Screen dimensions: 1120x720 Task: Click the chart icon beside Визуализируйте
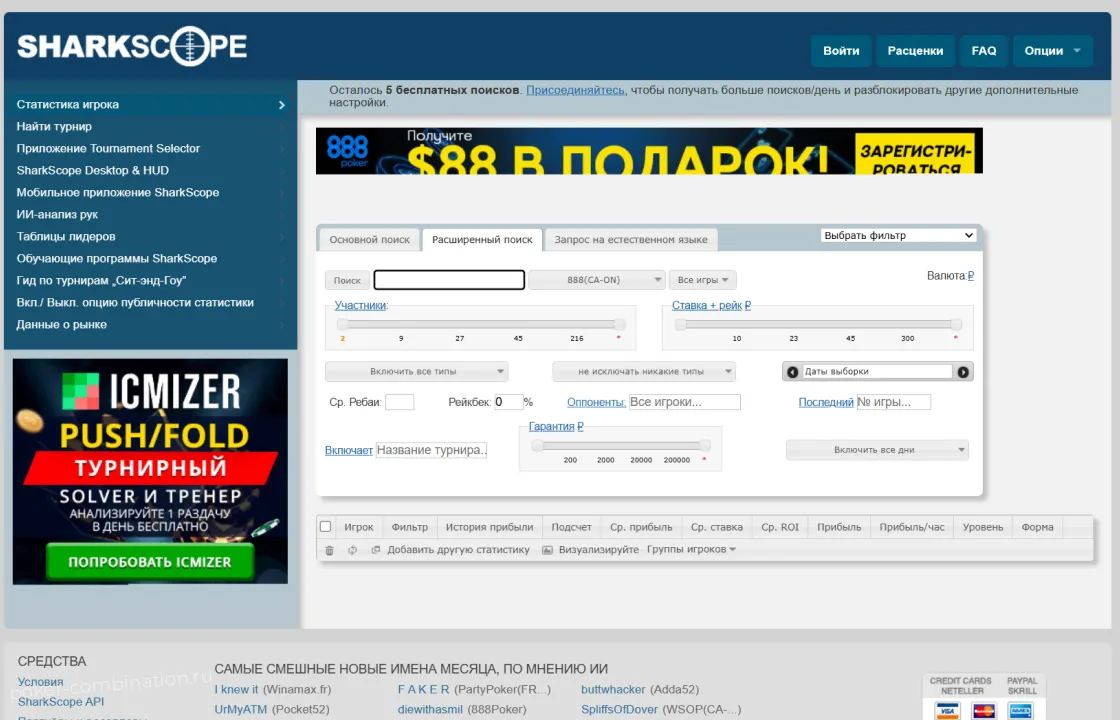coord(546,550)
